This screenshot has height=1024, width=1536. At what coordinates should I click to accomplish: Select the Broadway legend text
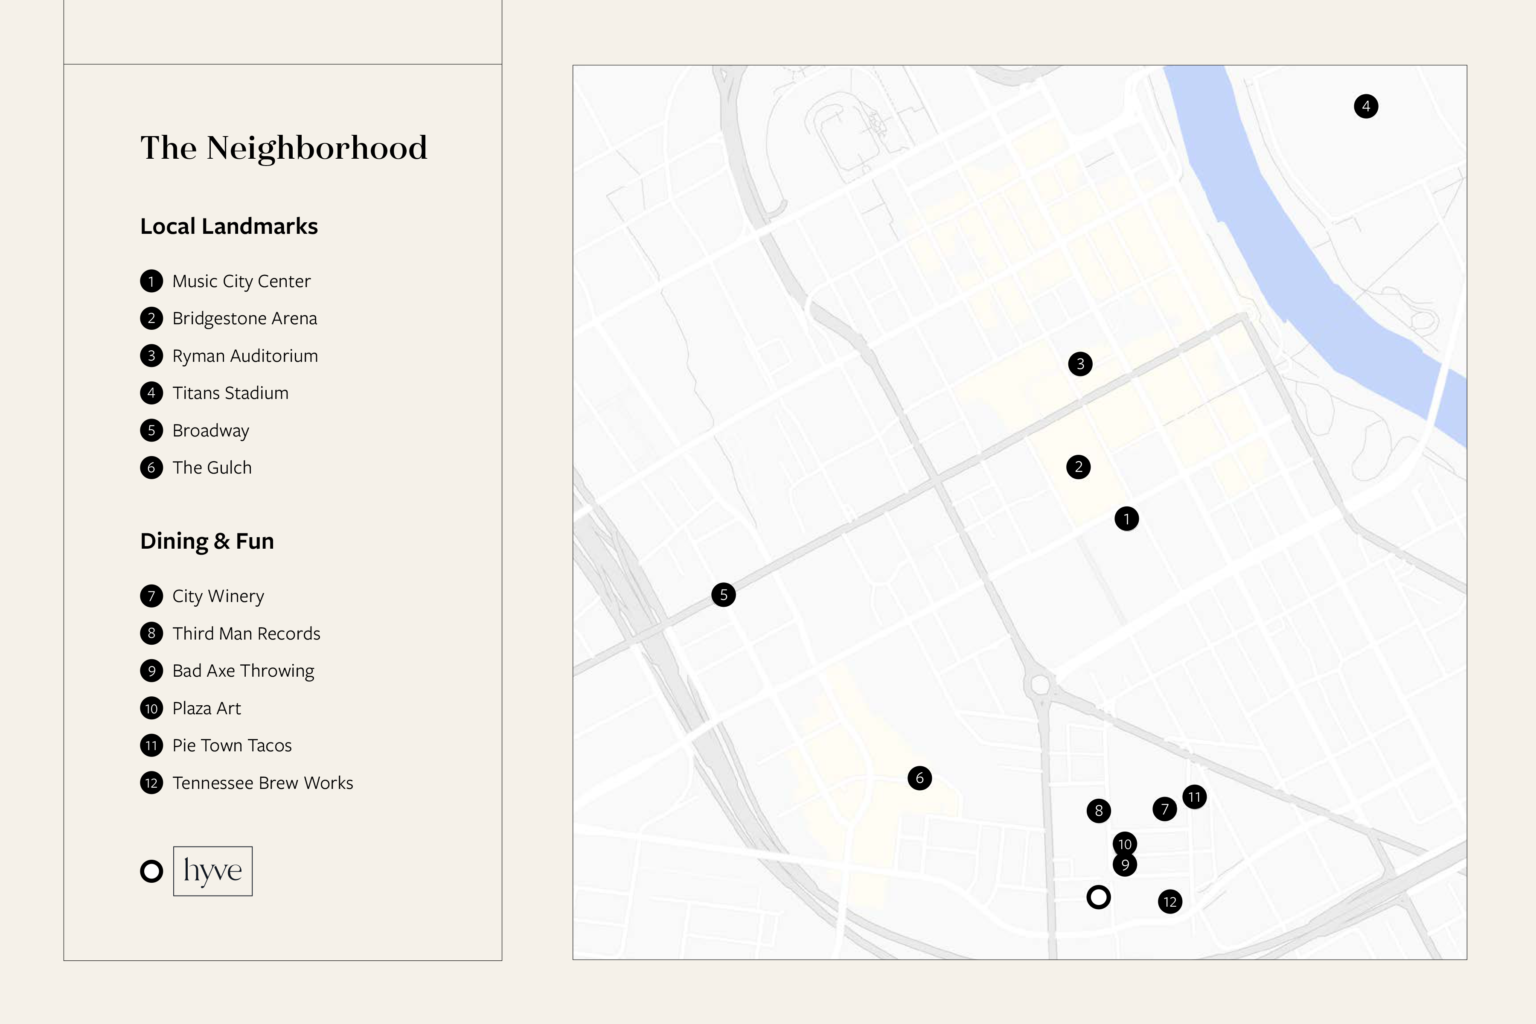pos(211,430)
